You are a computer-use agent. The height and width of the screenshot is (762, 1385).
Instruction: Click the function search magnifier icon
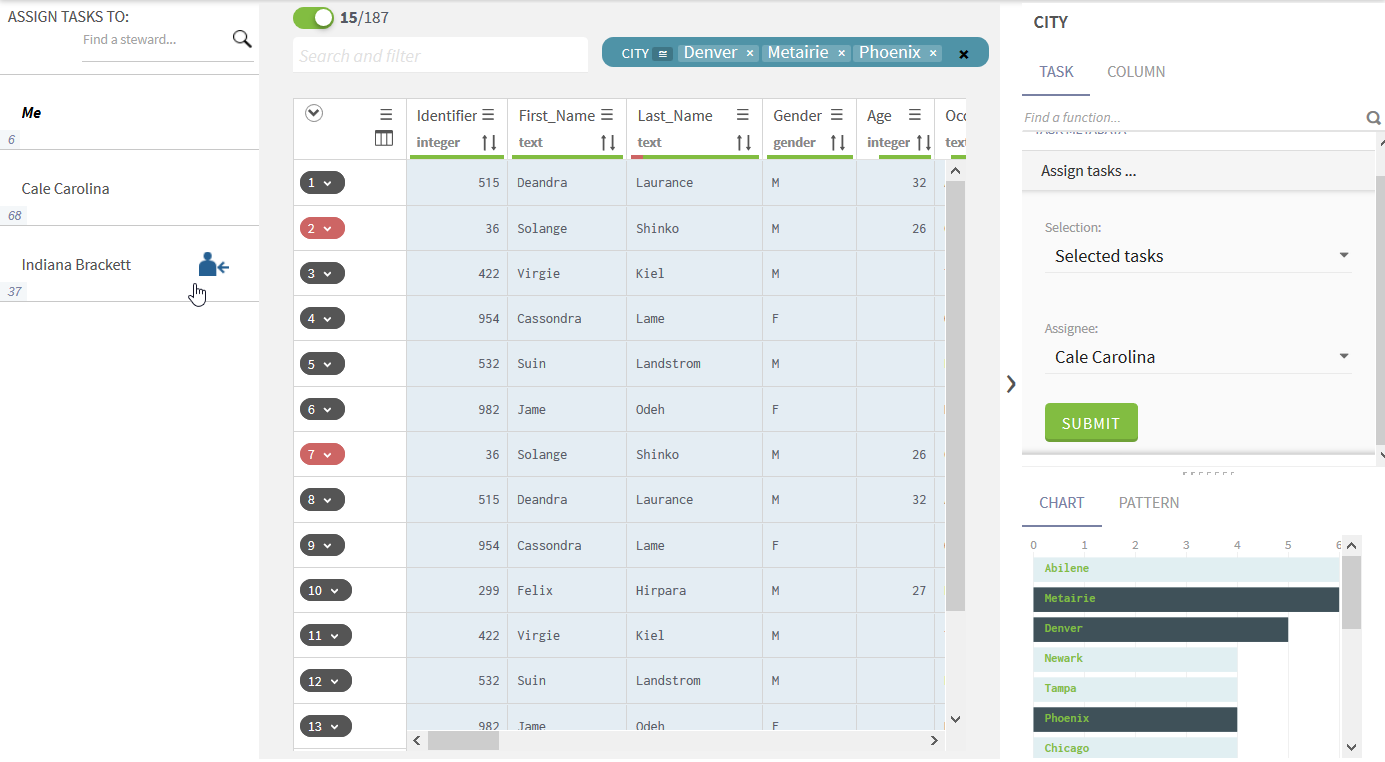1373,118
